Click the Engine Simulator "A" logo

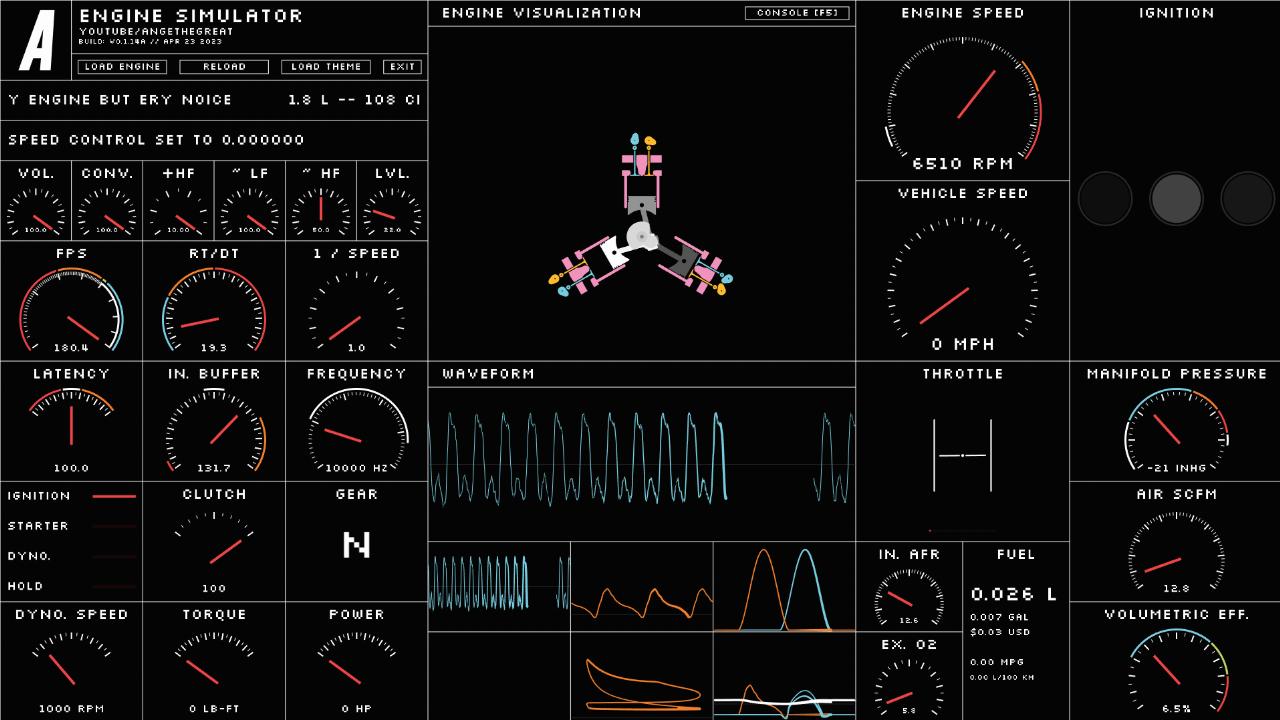point(36,40)
